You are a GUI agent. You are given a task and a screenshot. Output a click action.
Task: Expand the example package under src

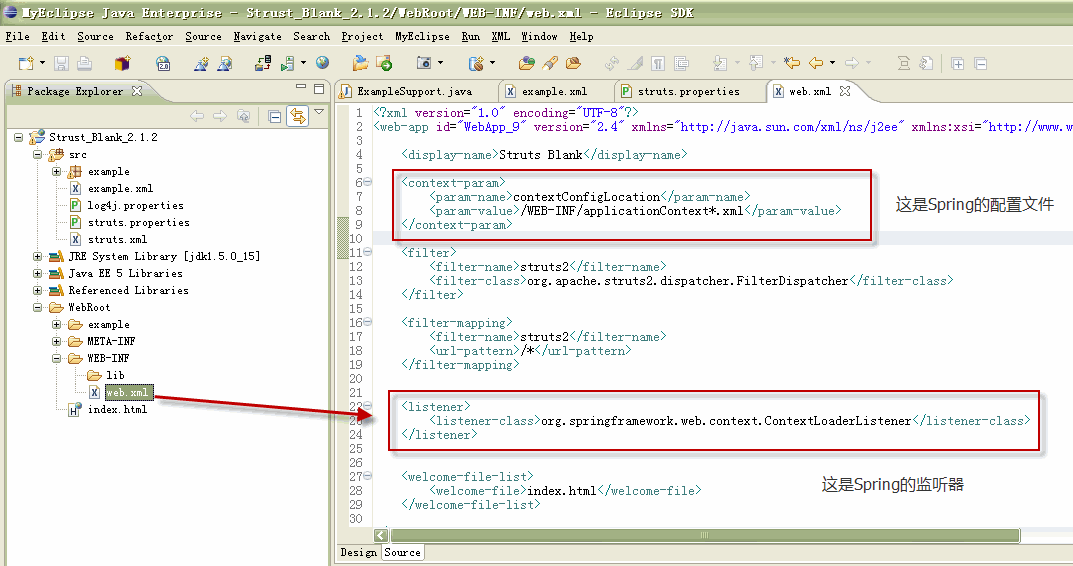tap(57, 172)
